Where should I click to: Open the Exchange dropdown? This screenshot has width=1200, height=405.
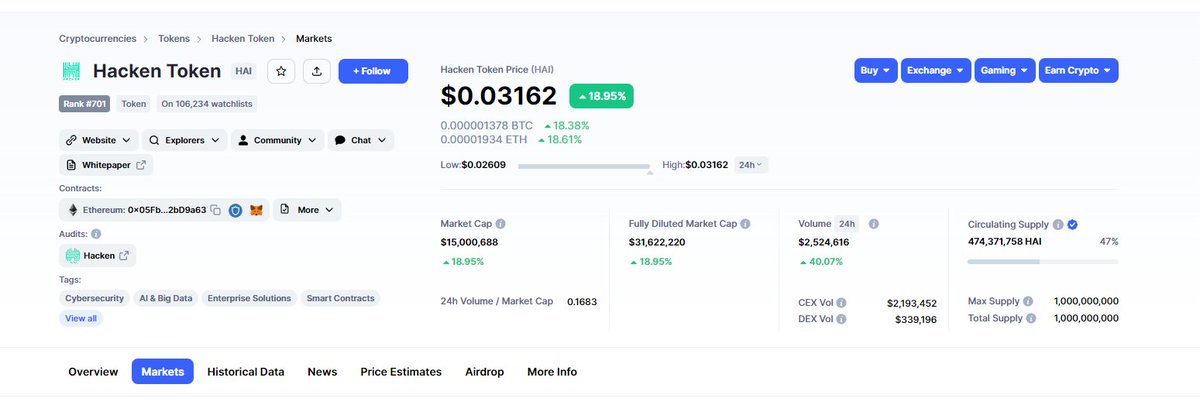(935, 70)
